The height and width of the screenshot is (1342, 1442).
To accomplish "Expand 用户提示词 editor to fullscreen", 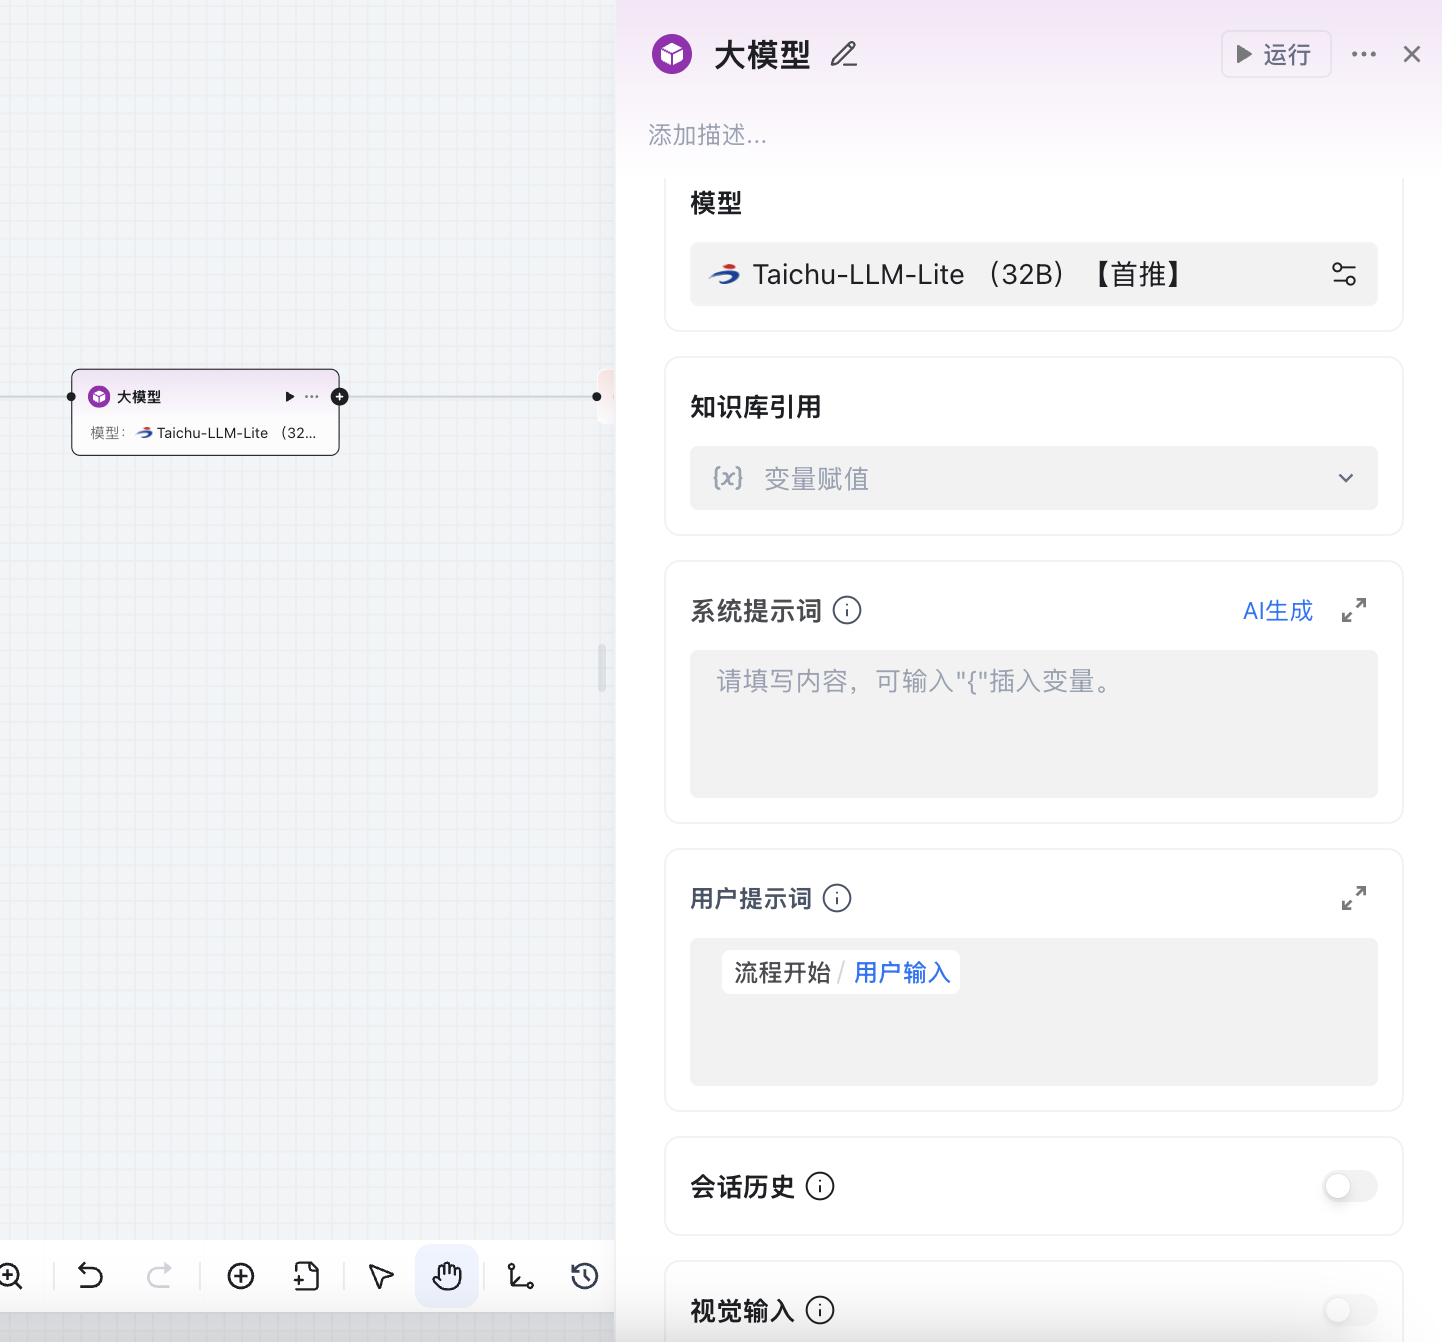I will tap(1353, 898).
